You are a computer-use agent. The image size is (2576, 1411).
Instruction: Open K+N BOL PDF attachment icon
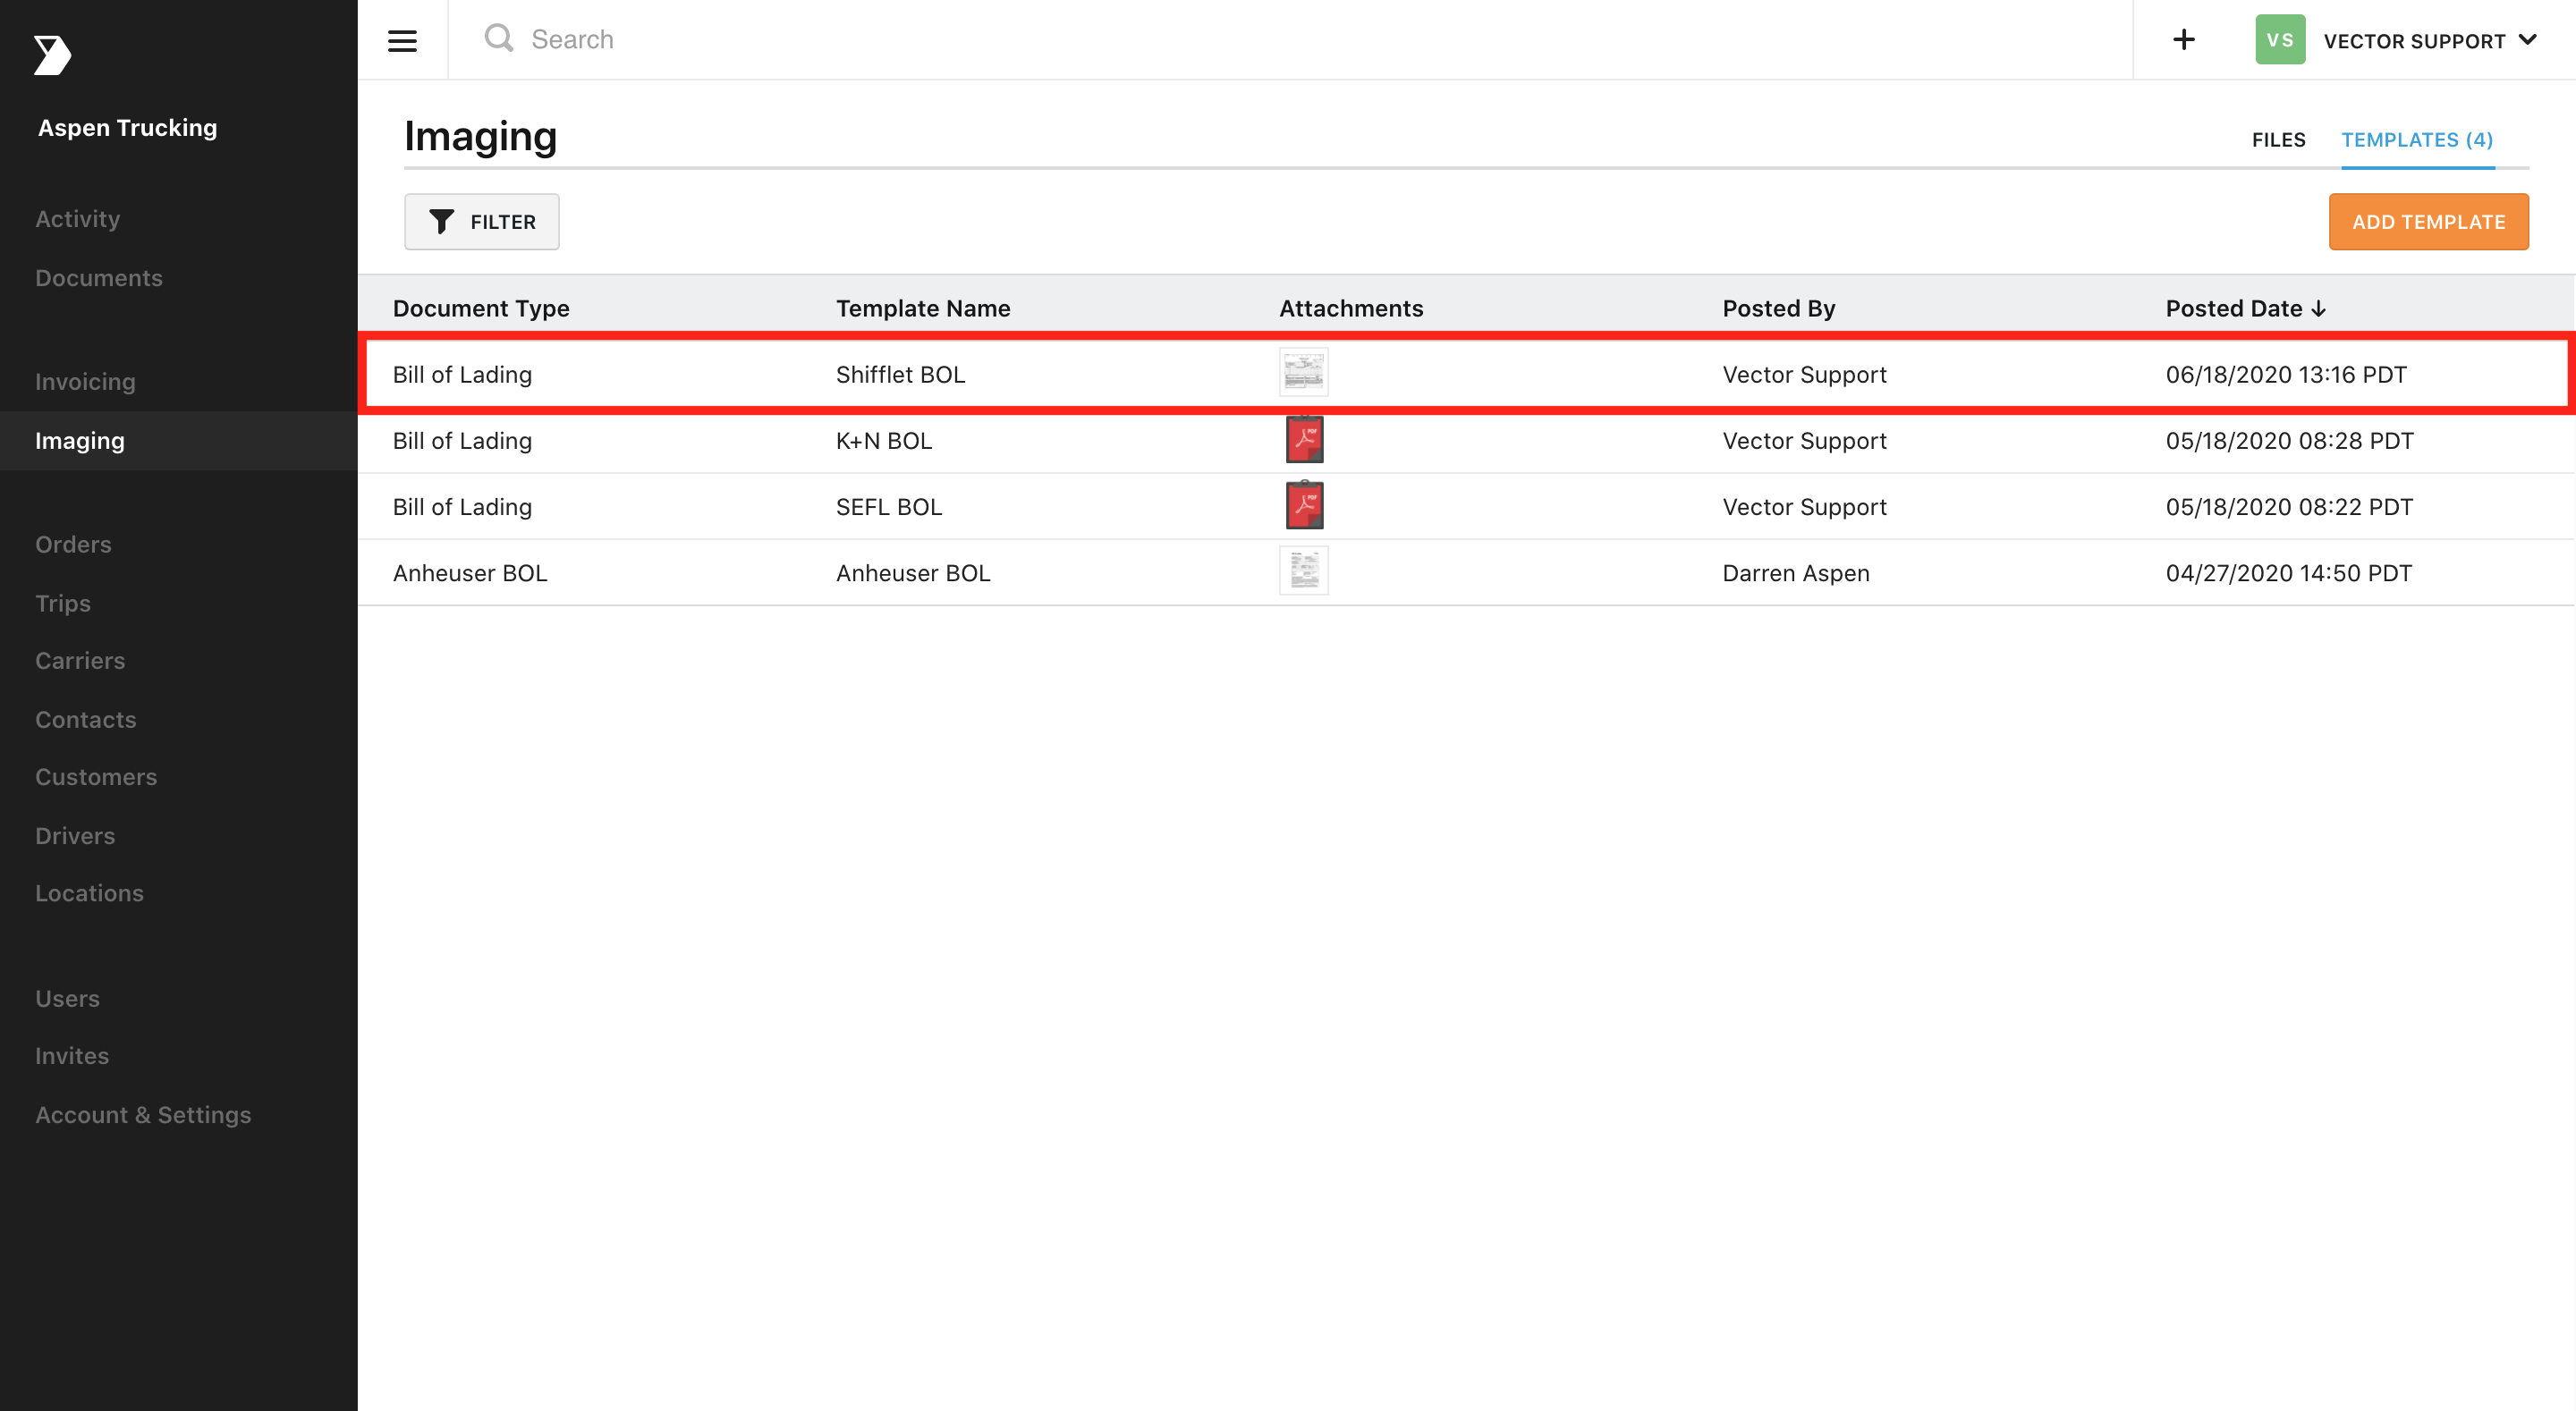click(1304, 439)
